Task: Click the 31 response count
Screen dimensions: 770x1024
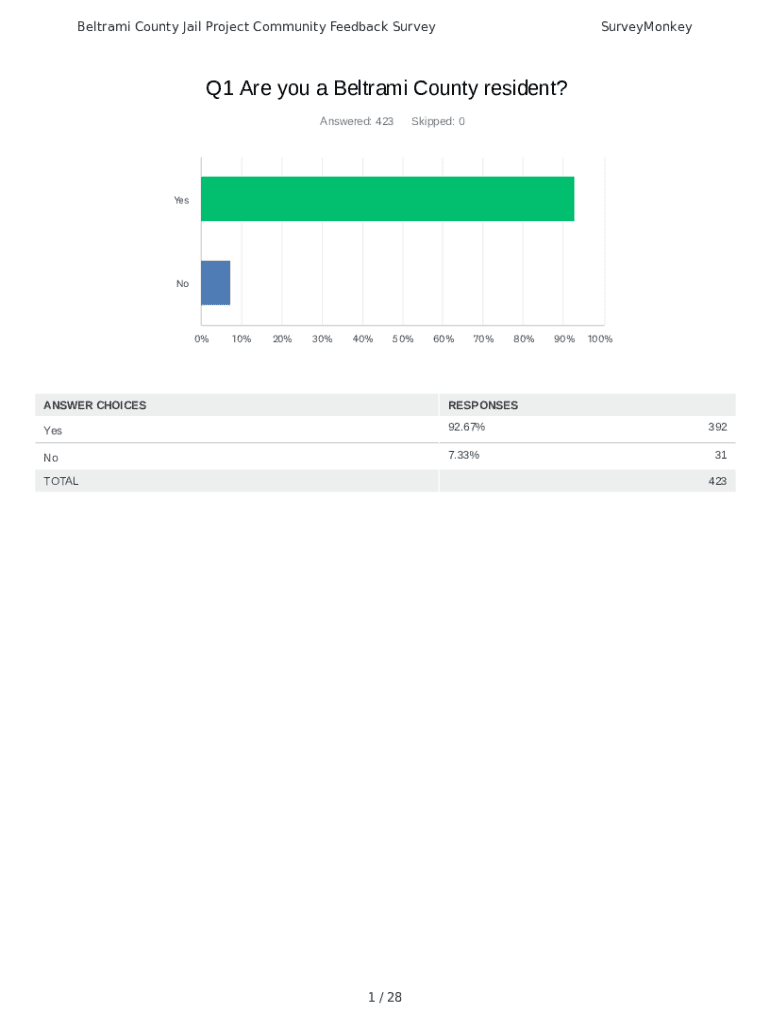Action: coord(720,455)
